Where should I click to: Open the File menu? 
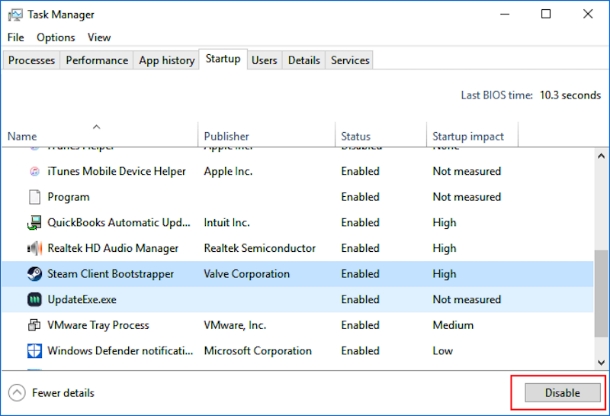point(16,37)
